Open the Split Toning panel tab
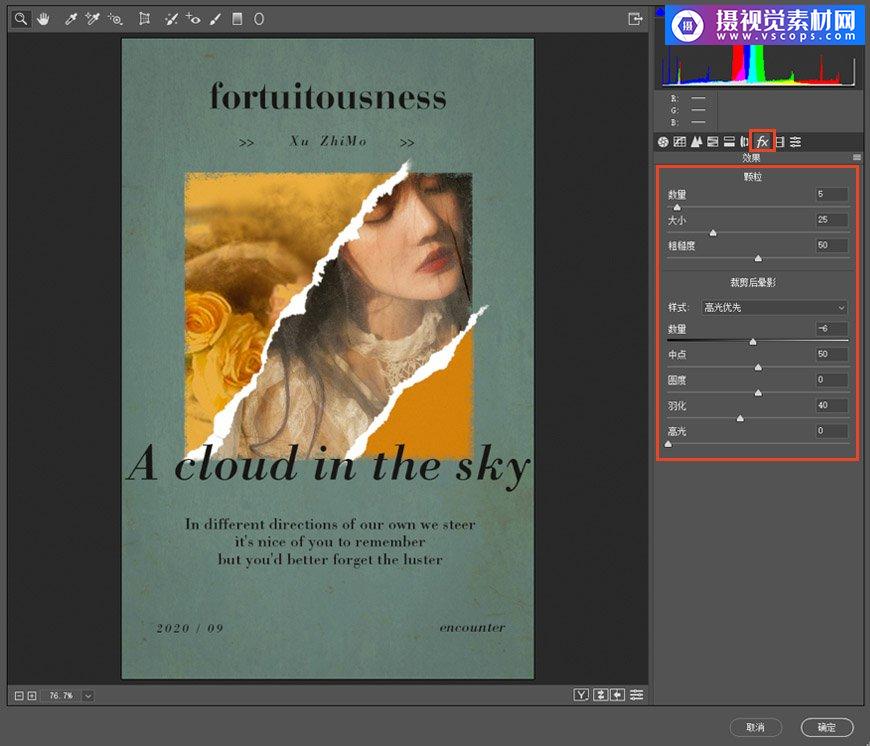 pyautogui.click(x=730, y=142)
